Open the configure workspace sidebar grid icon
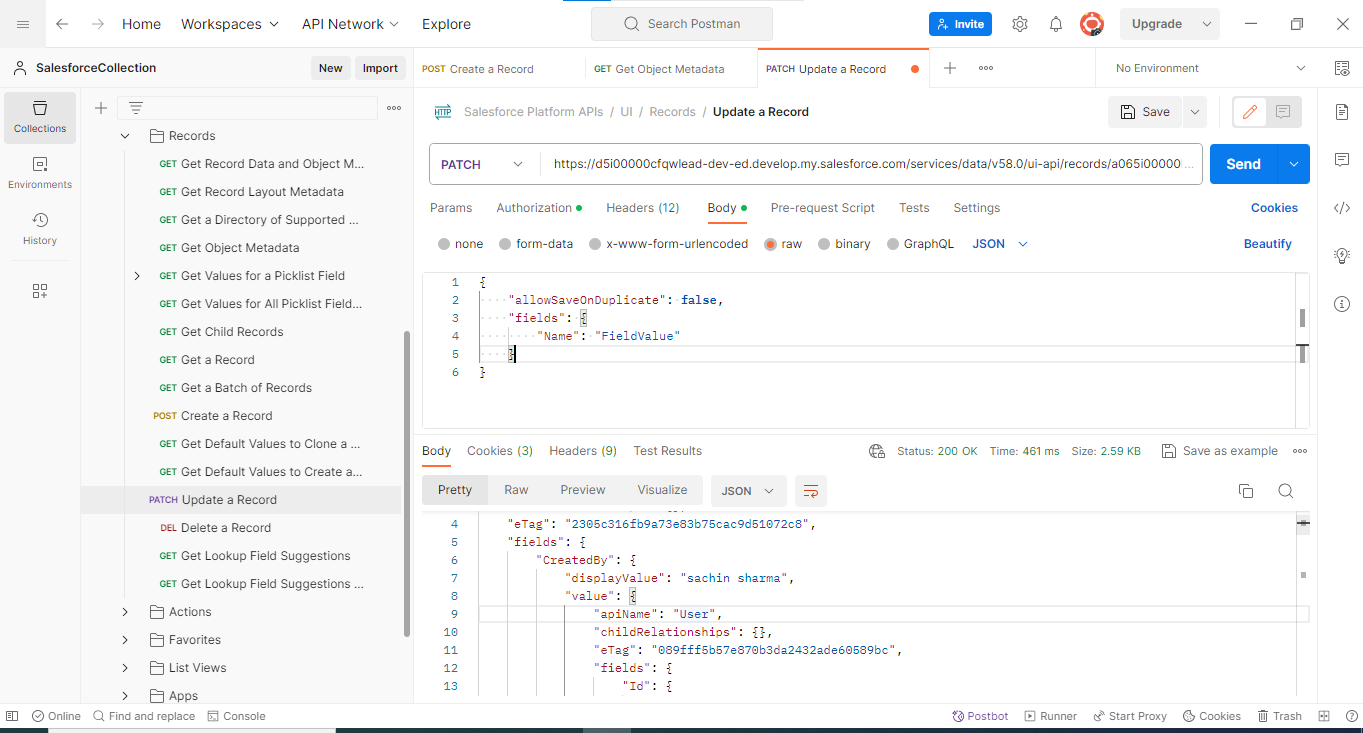1363x733 pixels. pos(40,291)
